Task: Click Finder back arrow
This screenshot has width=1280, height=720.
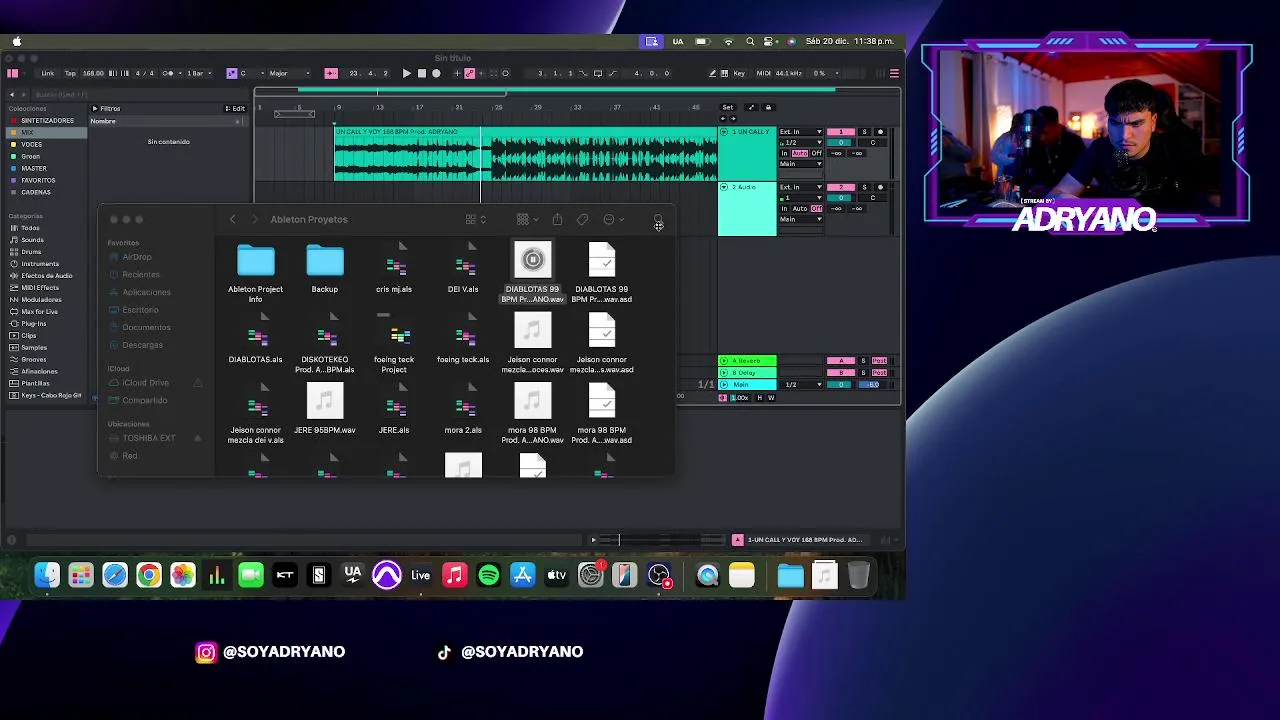Action: click(x=232, y=219)
